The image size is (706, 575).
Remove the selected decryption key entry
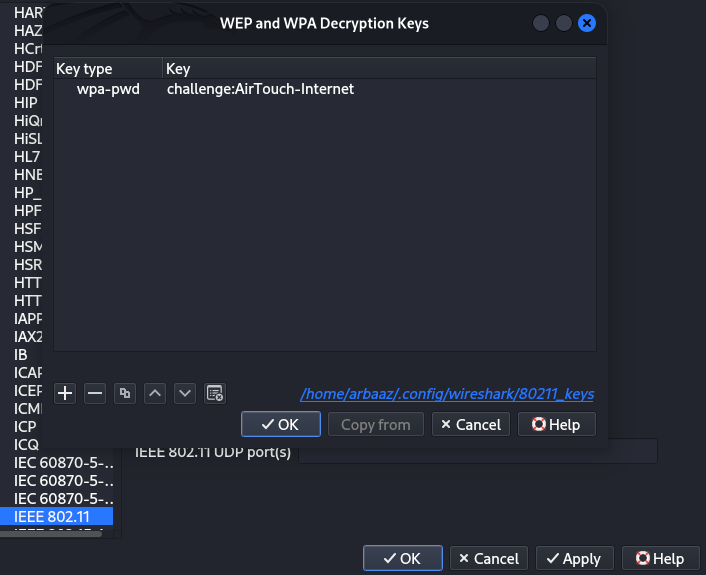[x=95, y=393]
